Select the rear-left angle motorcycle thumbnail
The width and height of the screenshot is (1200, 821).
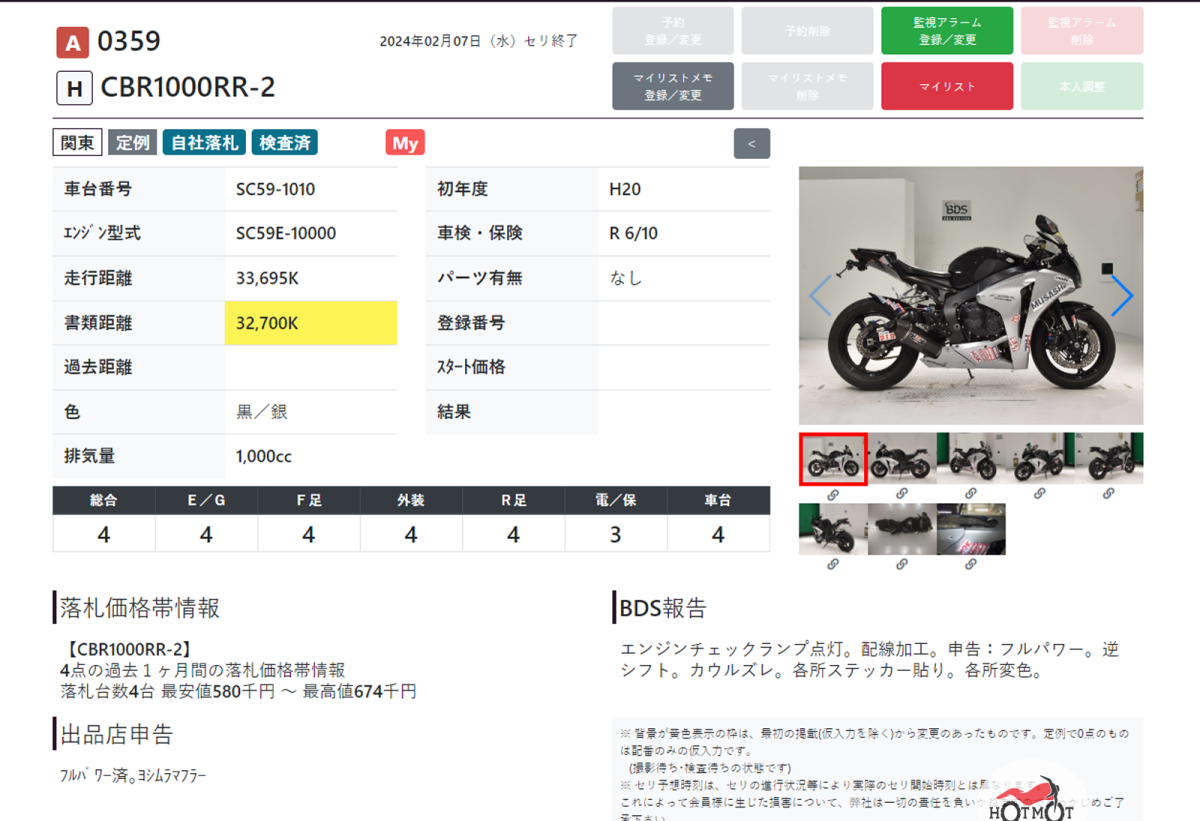point(833,529)
